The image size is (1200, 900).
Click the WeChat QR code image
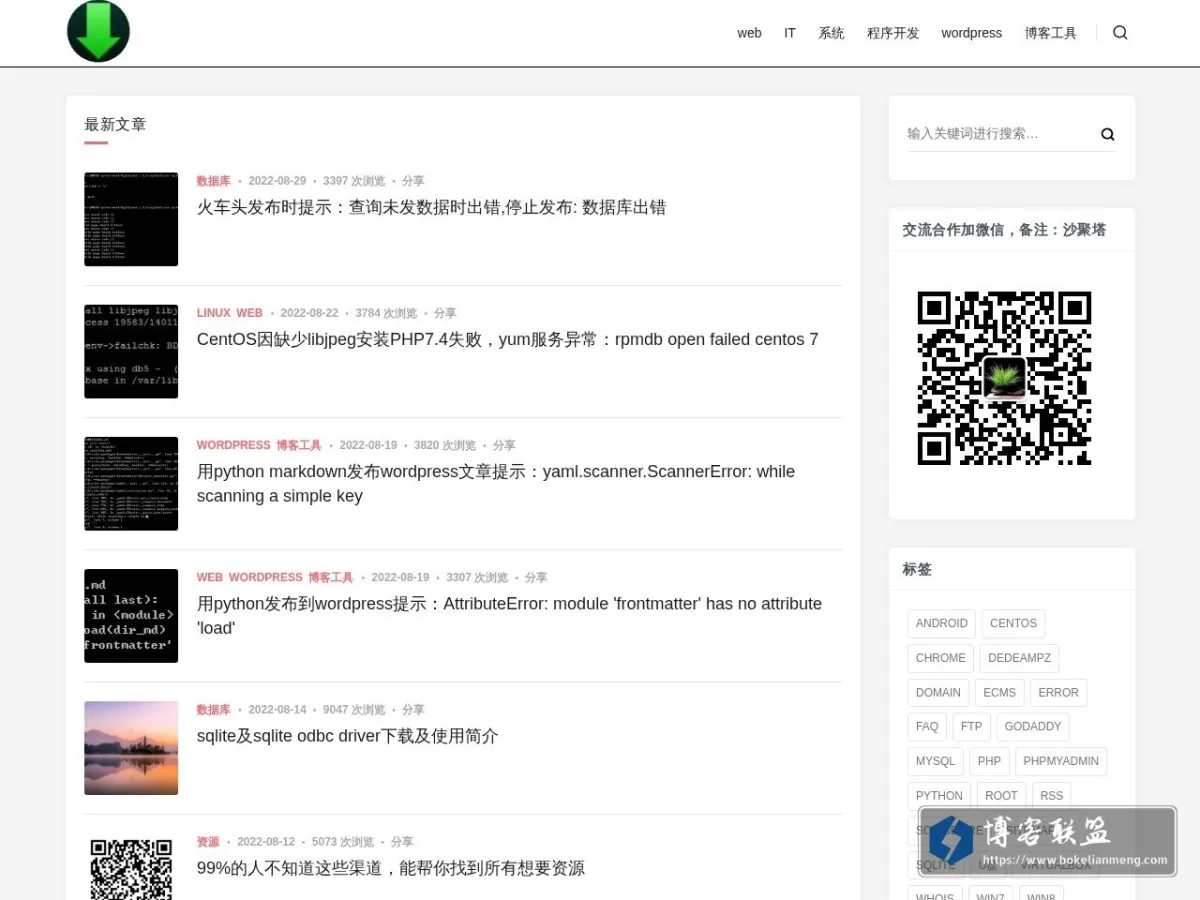tap(1004, 378)
